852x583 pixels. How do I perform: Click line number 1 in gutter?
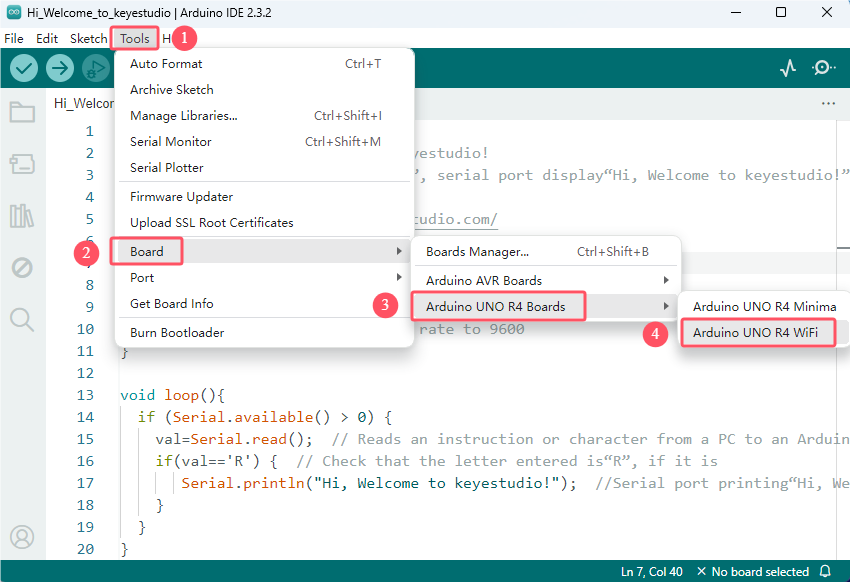(x=90, y=131)
